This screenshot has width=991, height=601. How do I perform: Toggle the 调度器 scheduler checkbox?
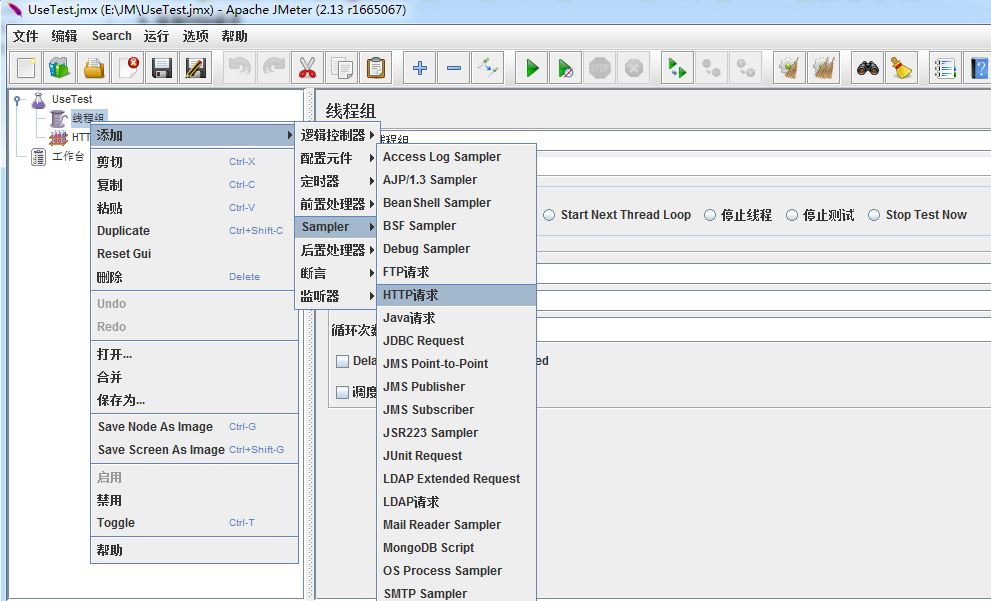click(343, 392)
